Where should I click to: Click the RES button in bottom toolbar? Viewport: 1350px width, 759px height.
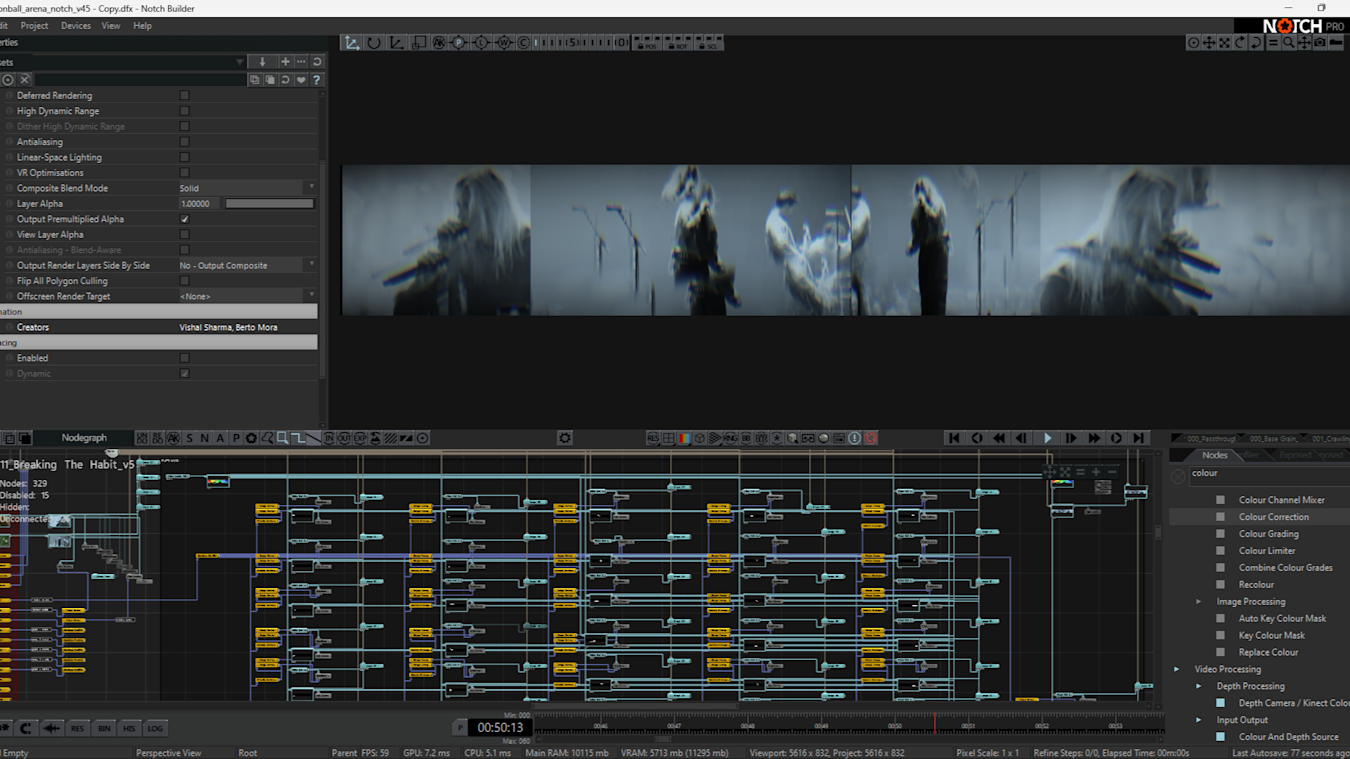click(x=77, y=728)
